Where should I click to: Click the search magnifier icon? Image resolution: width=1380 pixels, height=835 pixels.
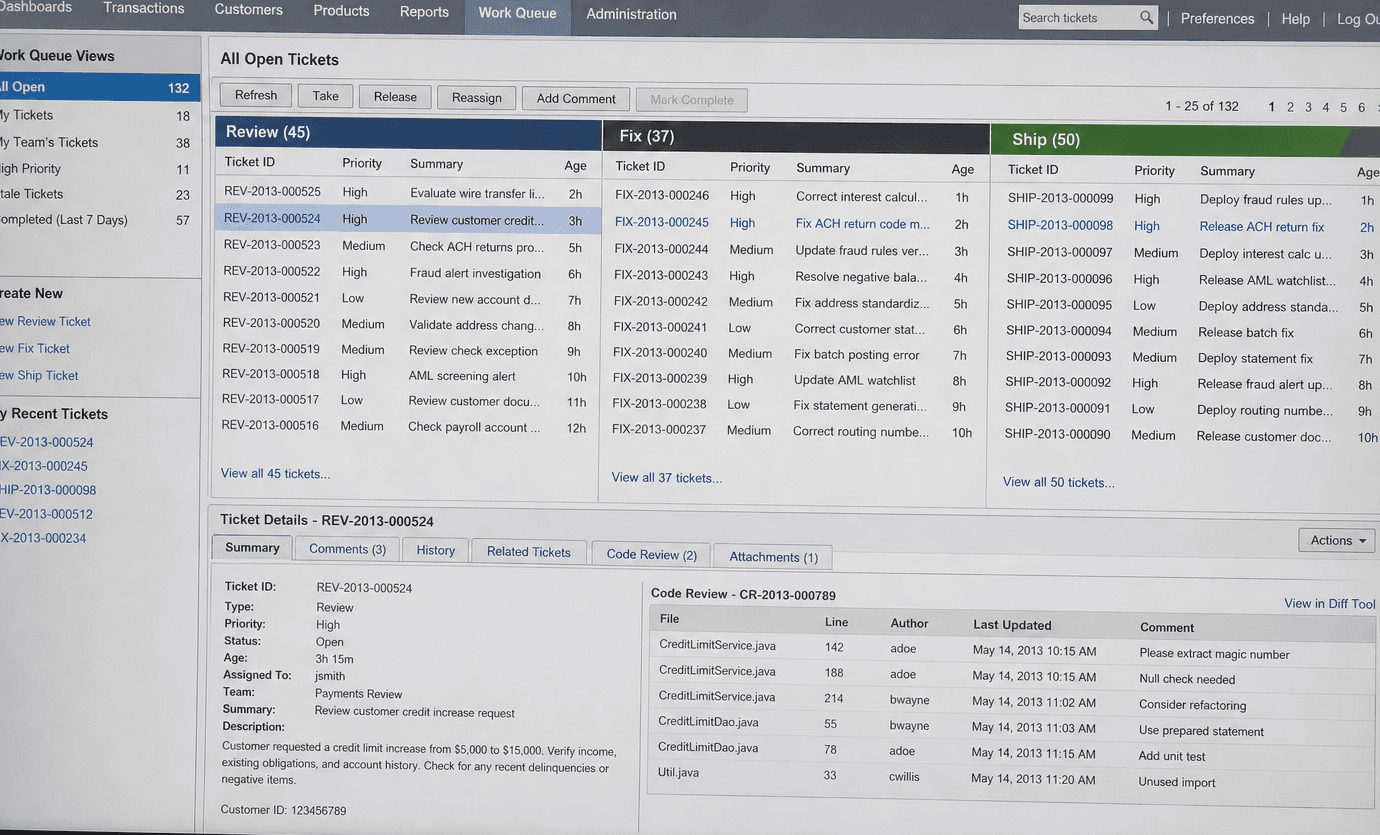(x=1146, y=17)
